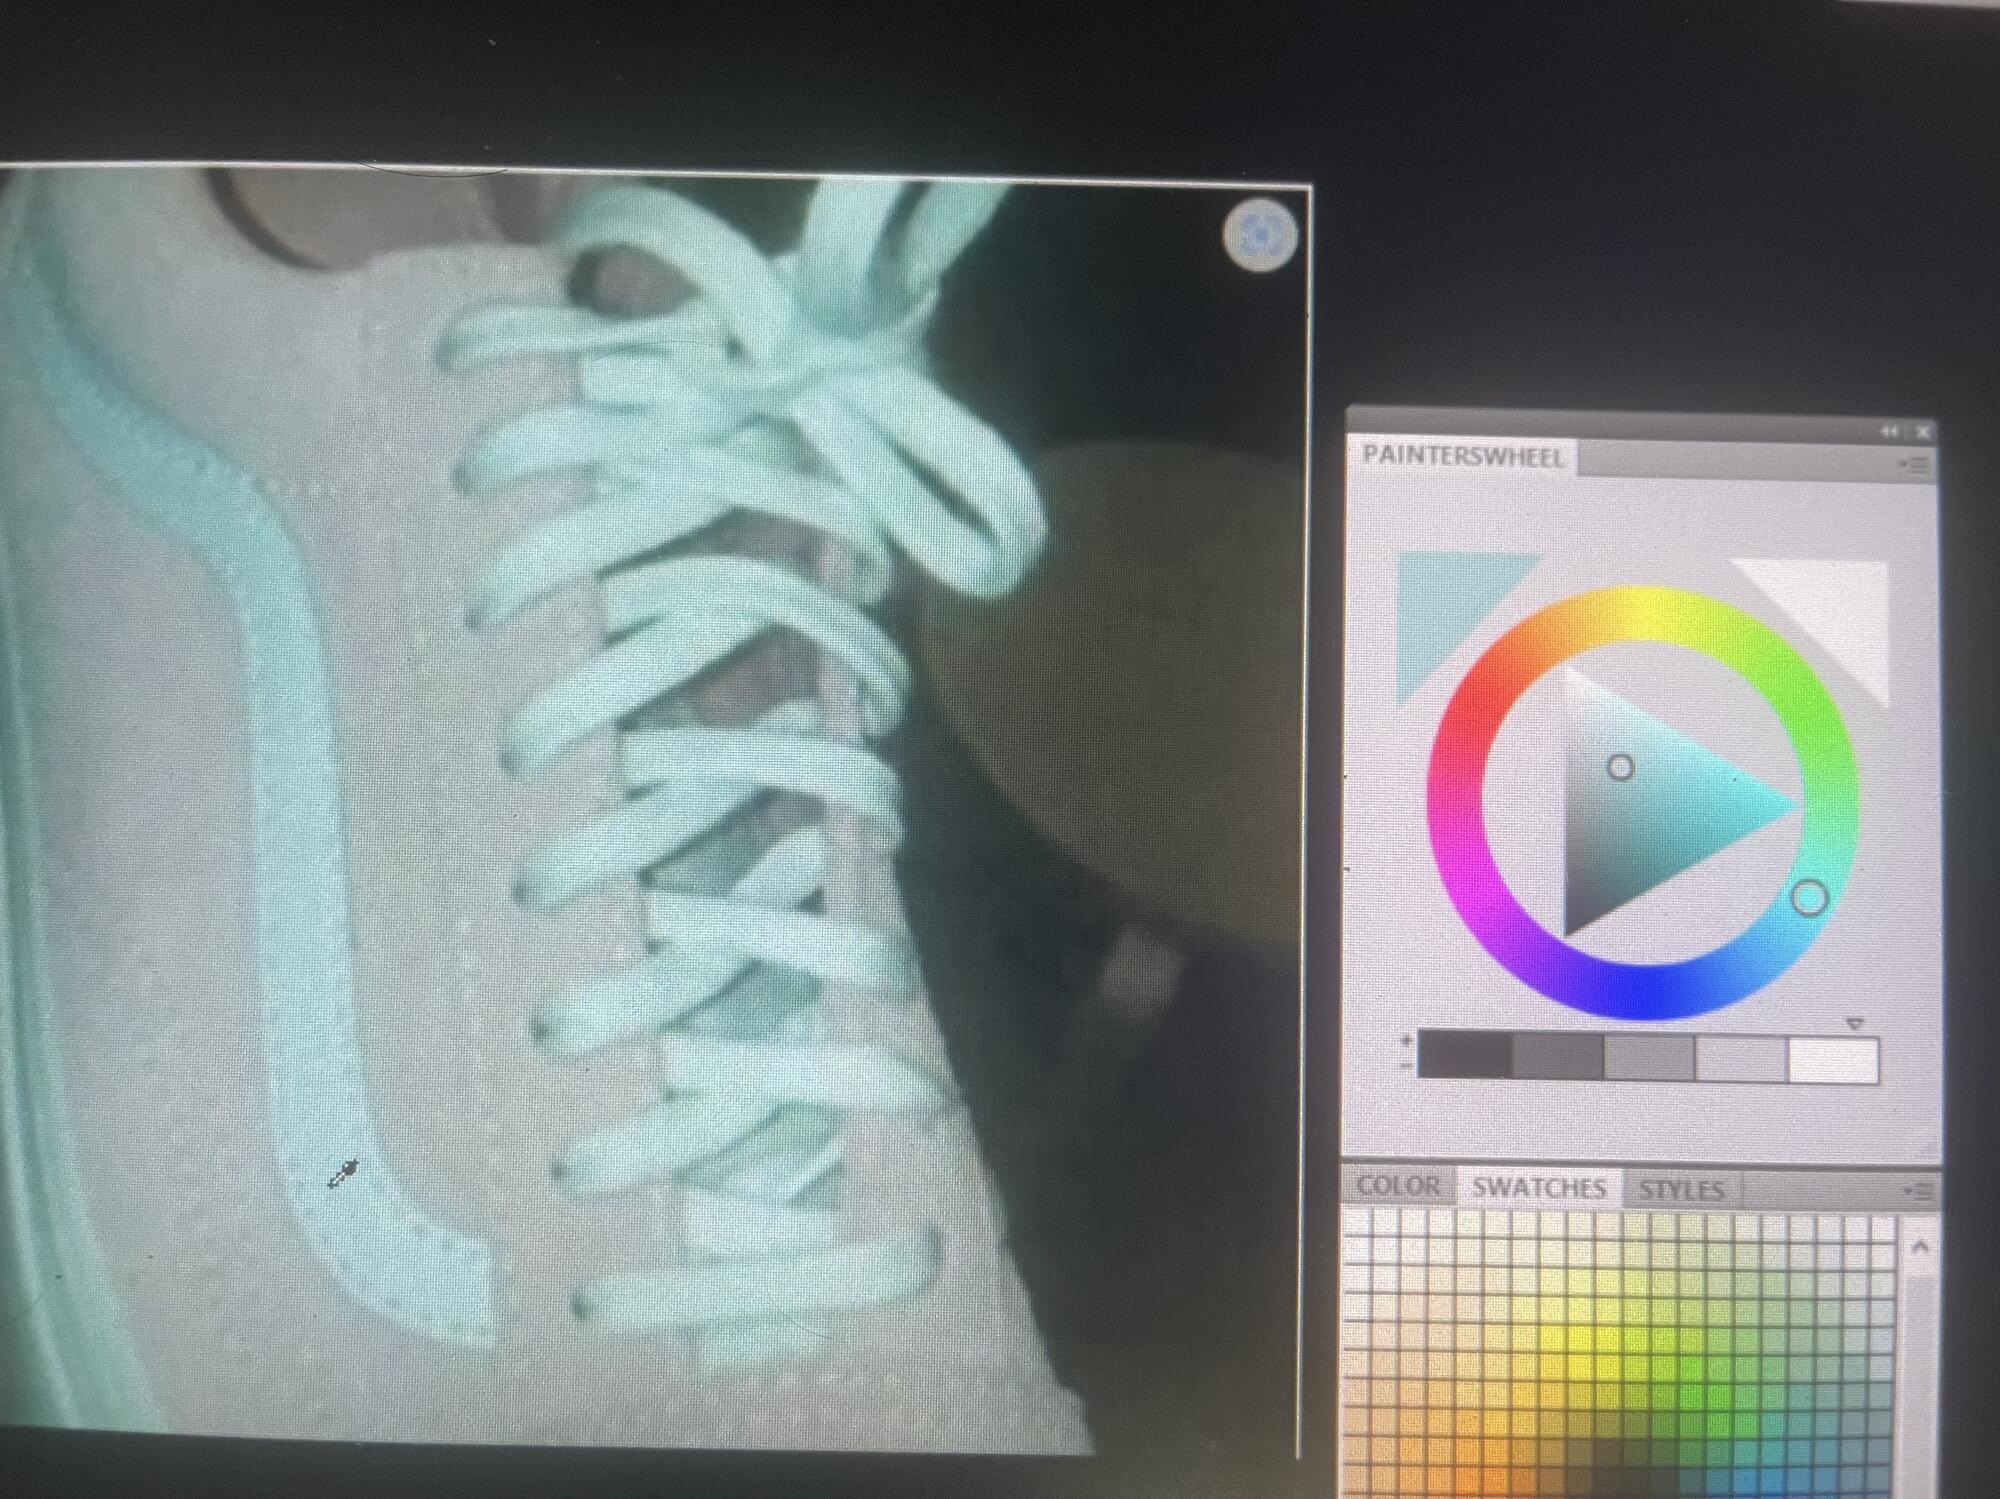Collapse the PaintersWheel panel with double-arrow icon
This screenshot has width=2000, height=1499.
tap(1887, 431)
